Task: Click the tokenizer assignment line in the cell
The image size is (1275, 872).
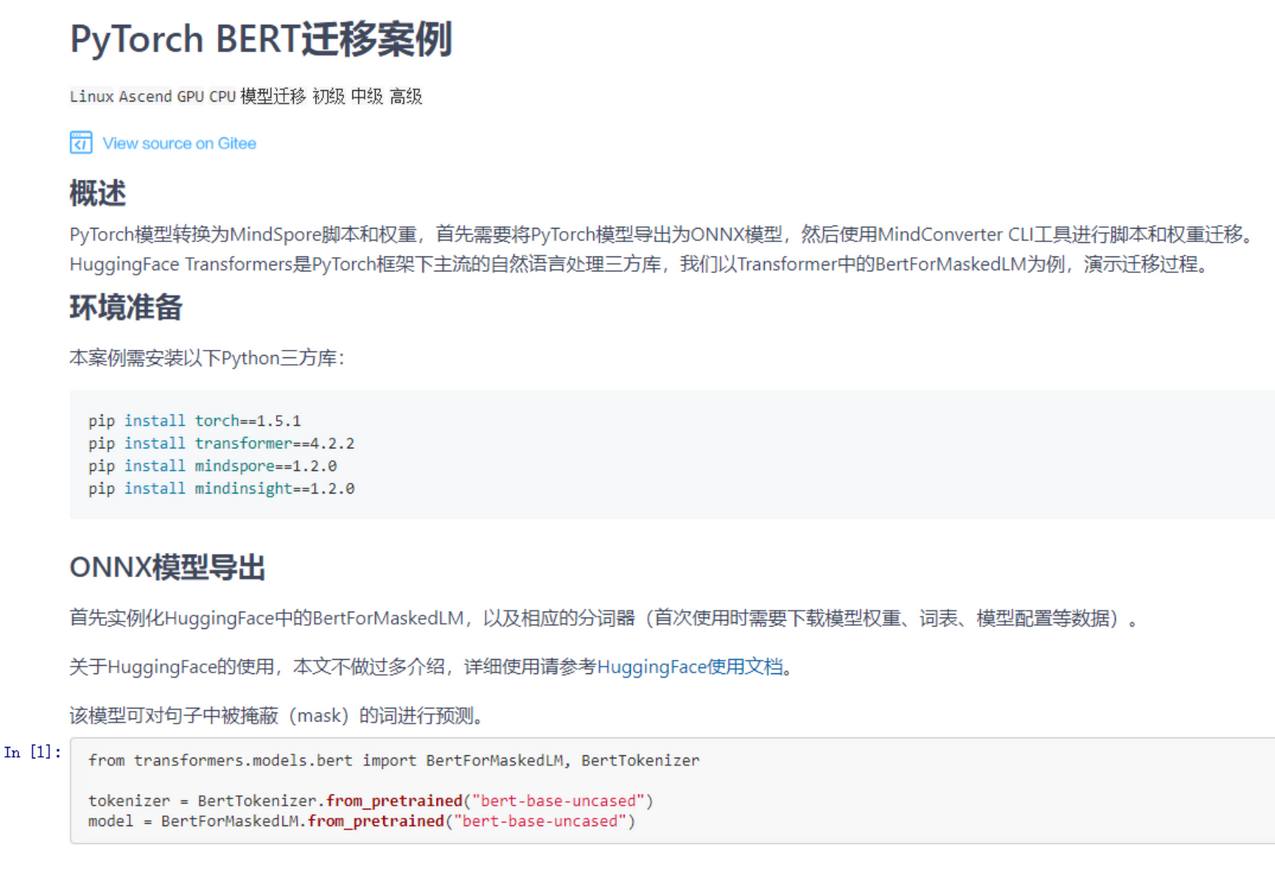Action: pos(370,801)
